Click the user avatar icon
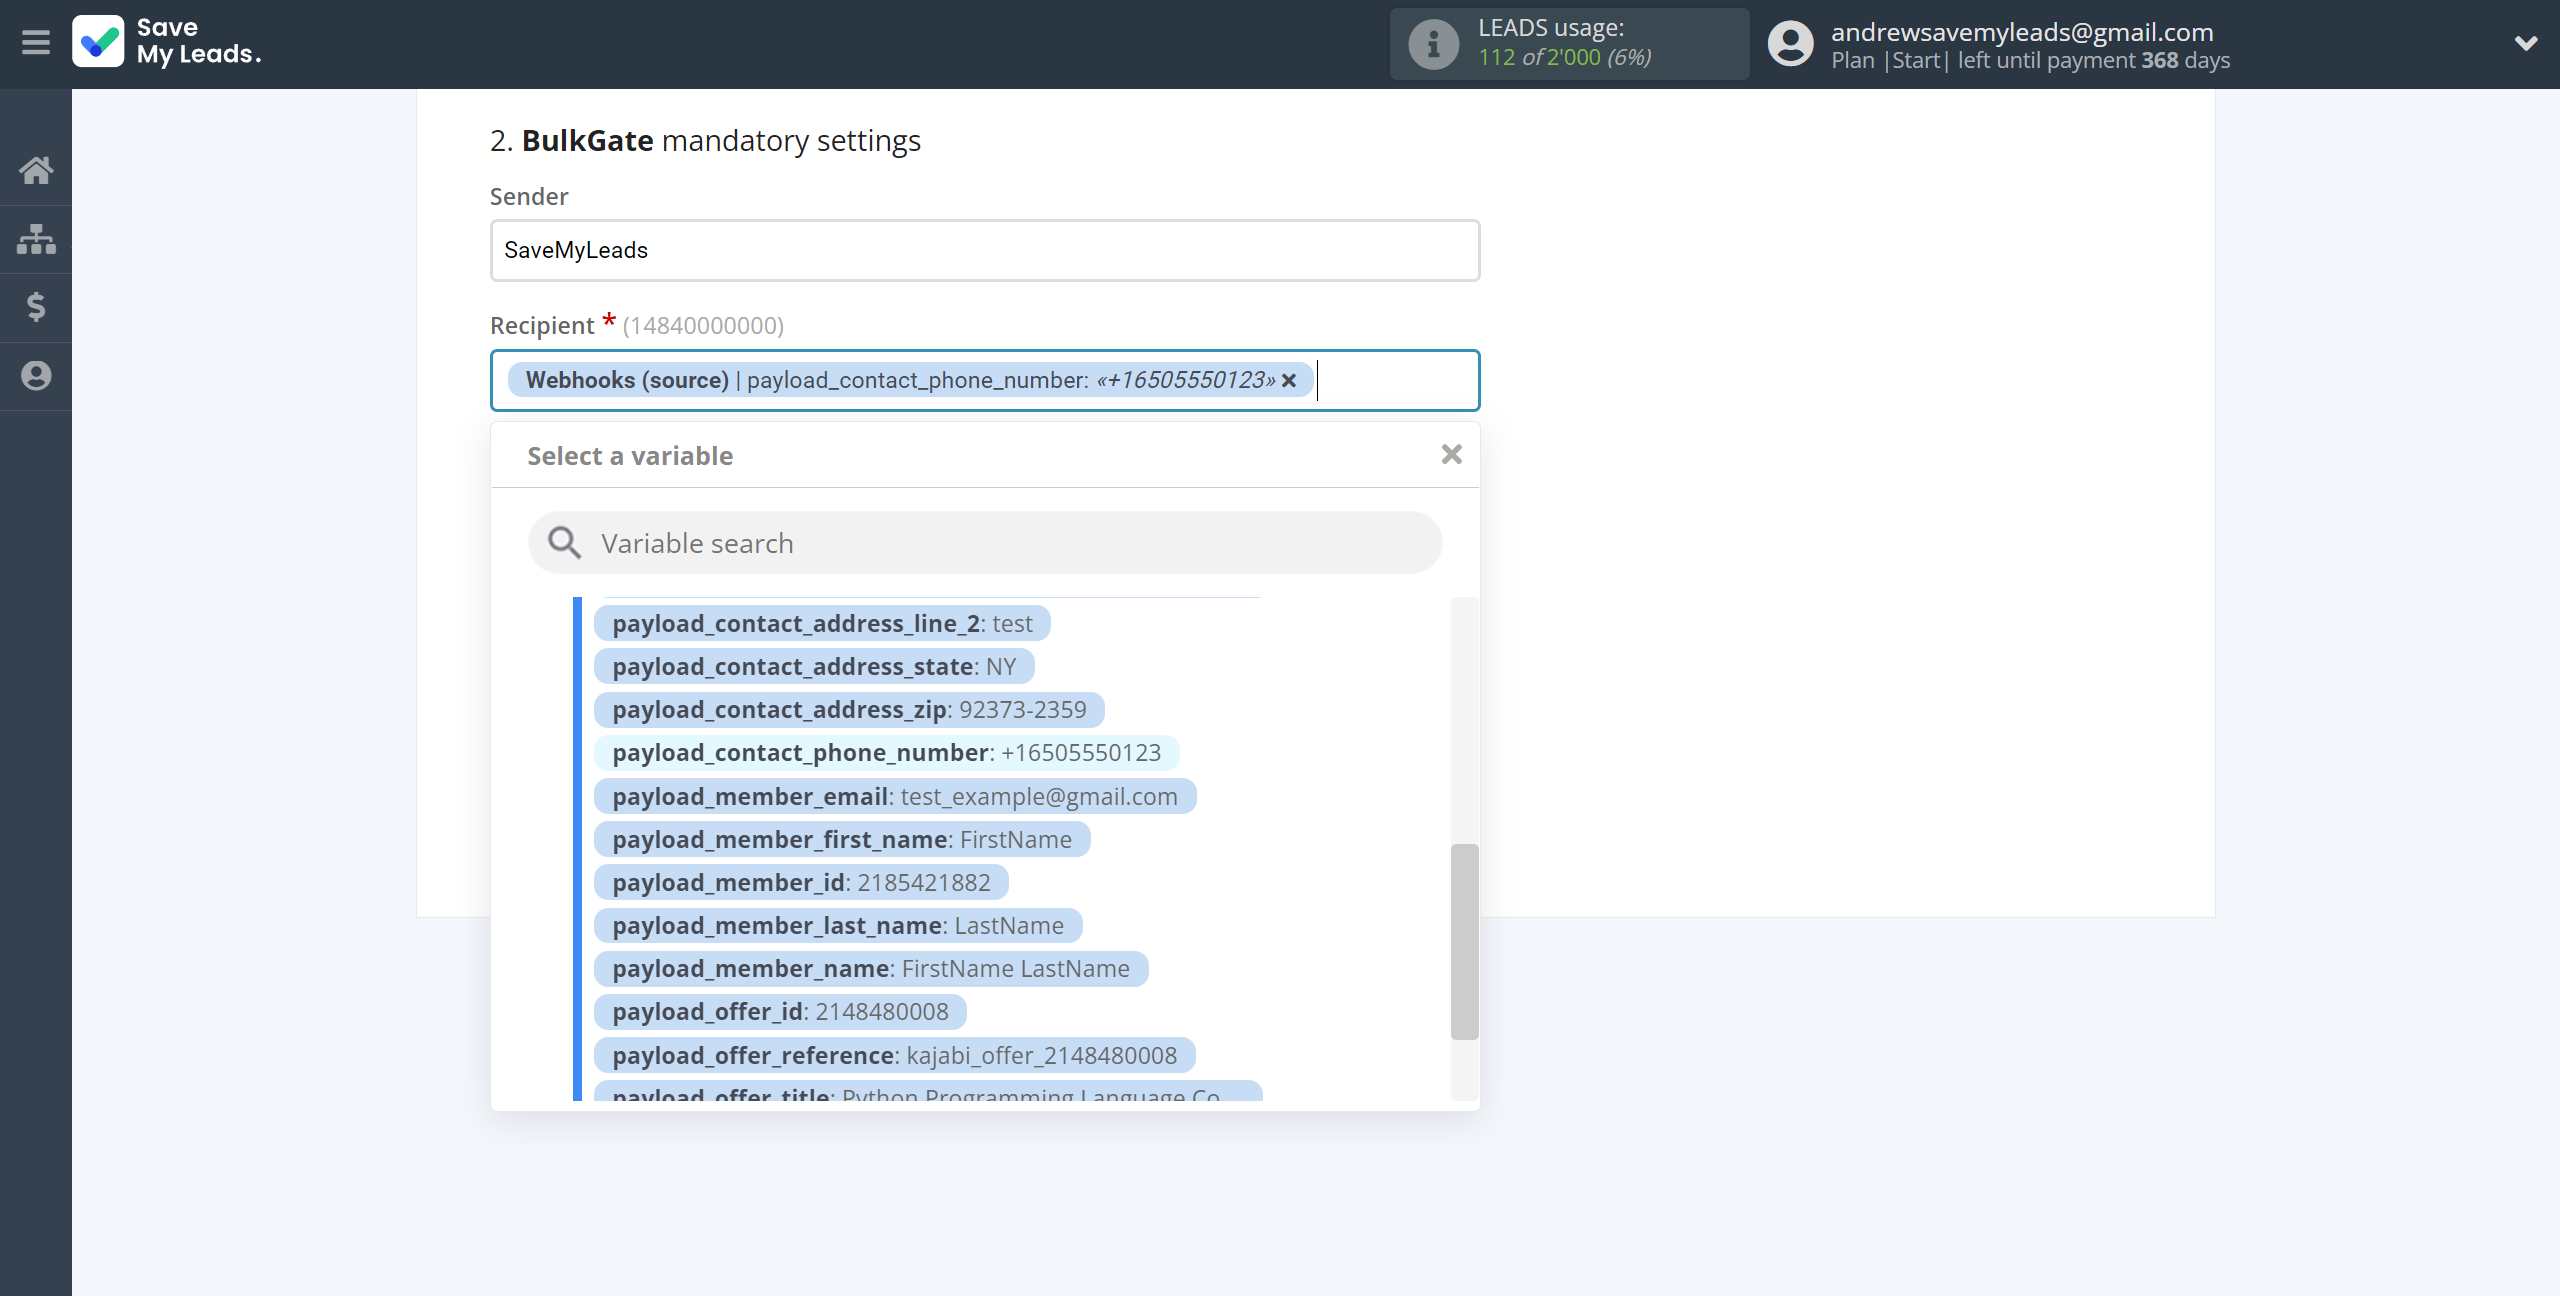This screenshot has height=1296, width=2560. [x=1790, y=44]
